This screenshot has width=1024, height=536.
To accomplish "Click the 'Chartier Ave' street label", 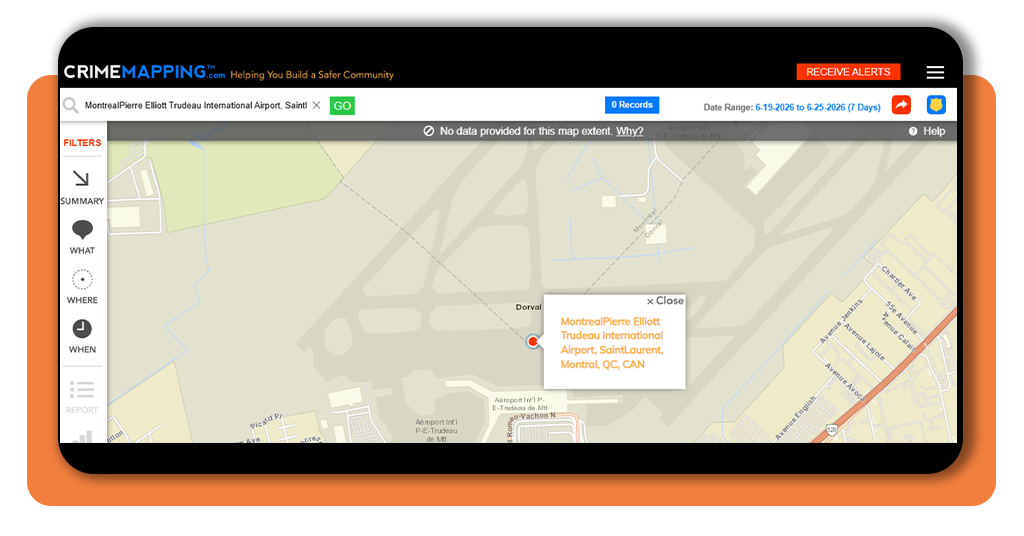I will (899, 283).
